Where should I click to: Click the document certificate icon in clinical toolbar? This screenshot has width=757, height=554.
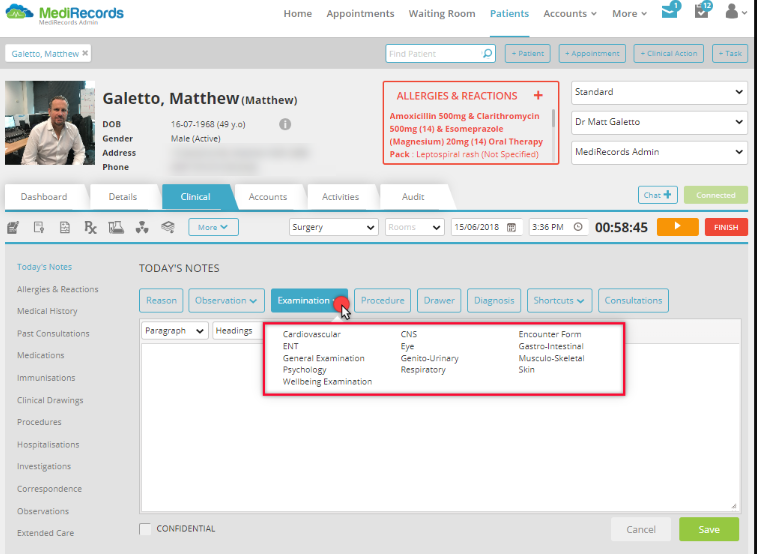click(x=39, y=227)
